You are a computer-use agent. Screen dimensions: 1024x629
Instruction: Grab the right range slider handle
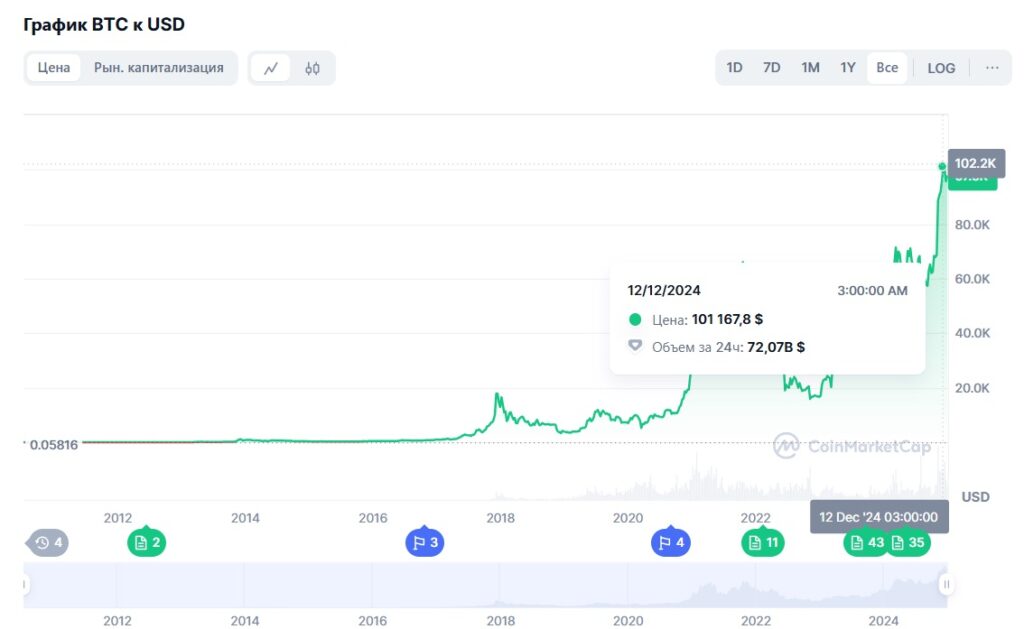coord(946,585)
